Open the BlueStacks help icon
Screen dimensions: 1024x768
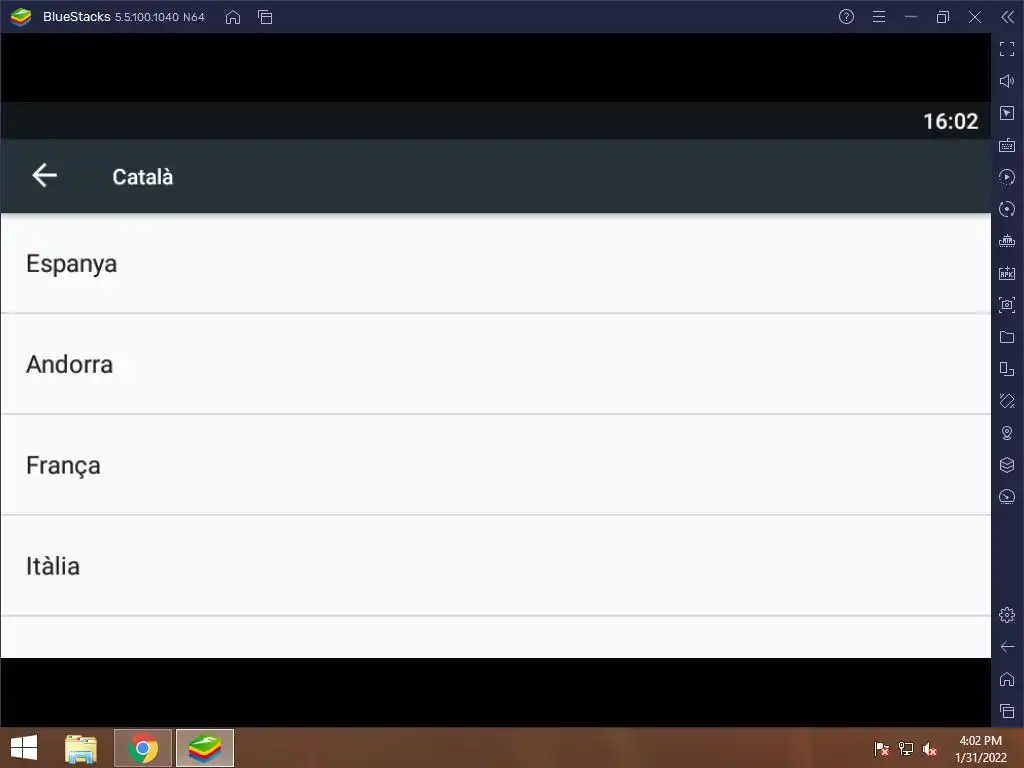pos(846,17)
